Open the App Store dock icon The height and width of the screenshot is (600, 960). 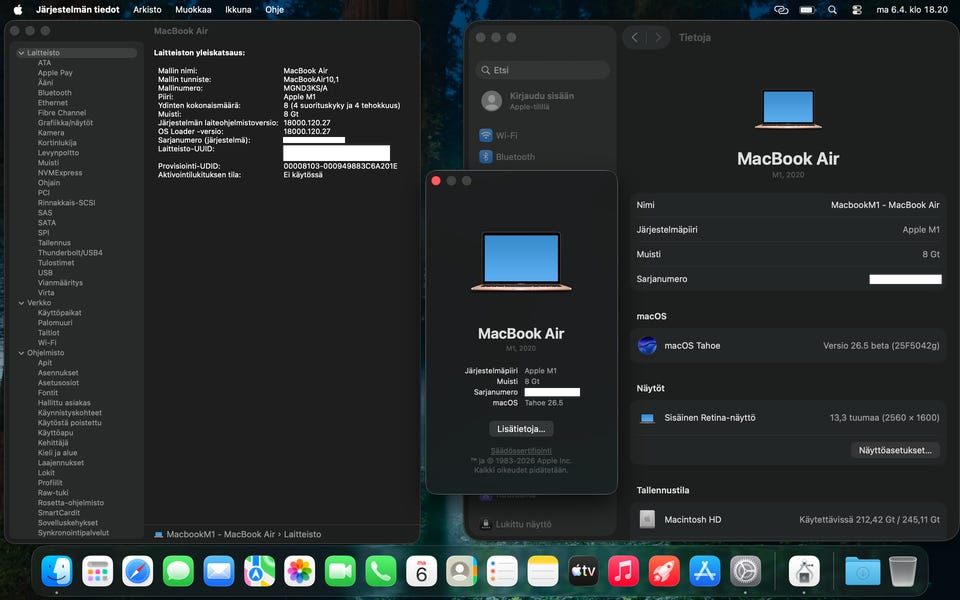tap(705, 571)
